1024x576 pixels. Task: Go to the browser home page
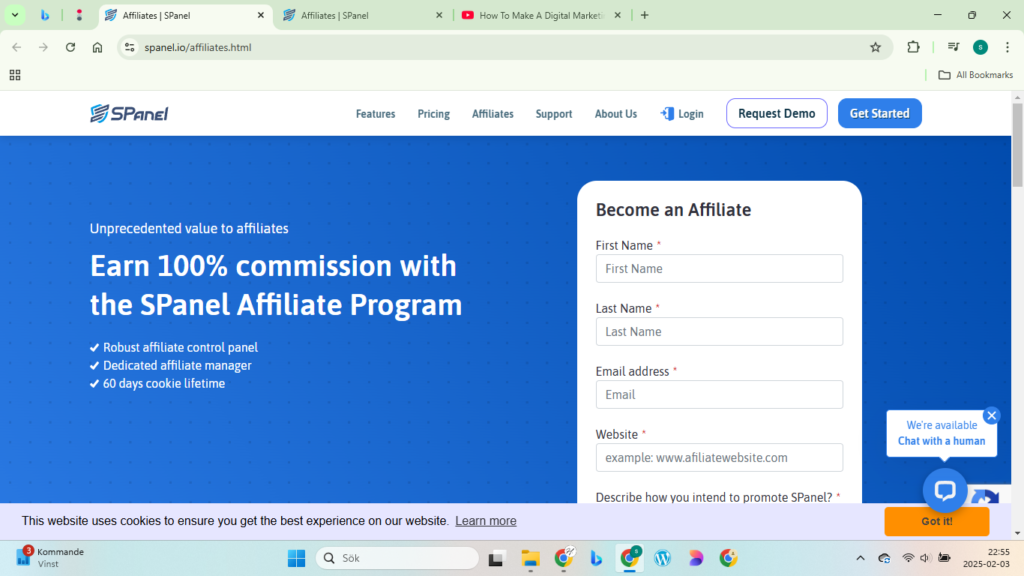point(97,47)
